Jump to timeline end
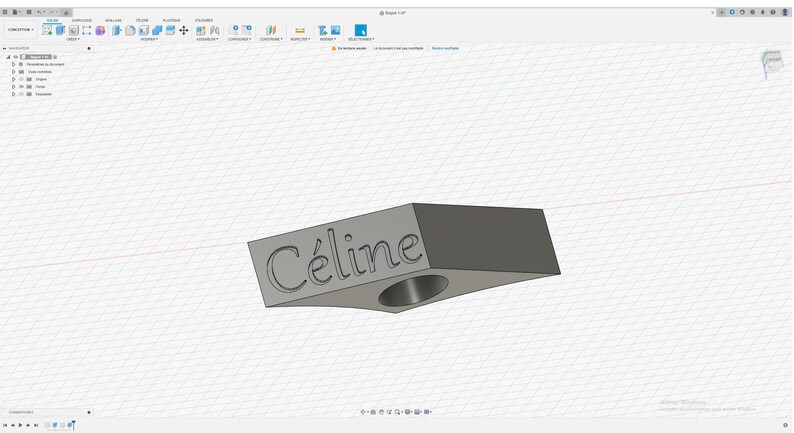This screenshot has width=794, height=433. pos(36,425)
